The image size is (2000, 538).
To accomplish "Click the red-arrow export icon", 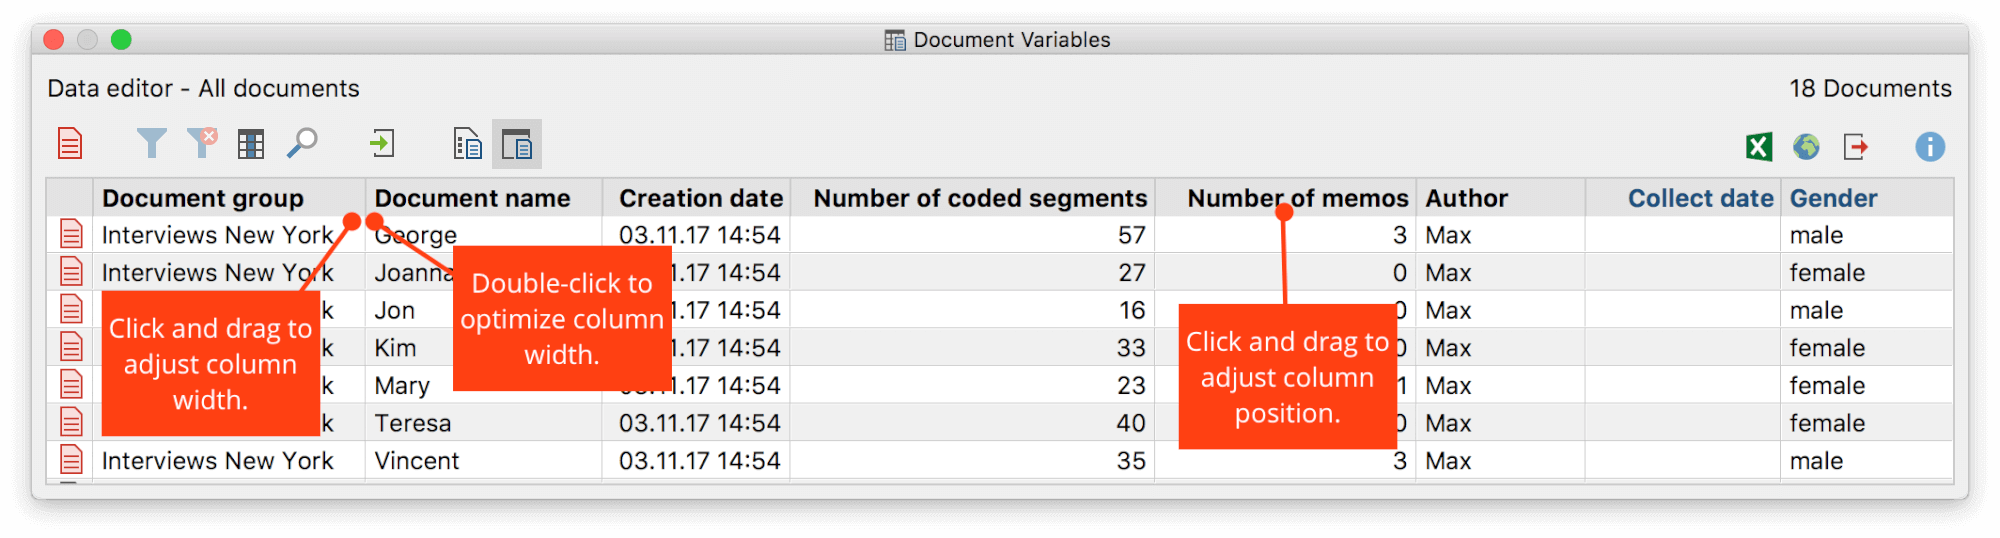I will (x=1856, y=147).
